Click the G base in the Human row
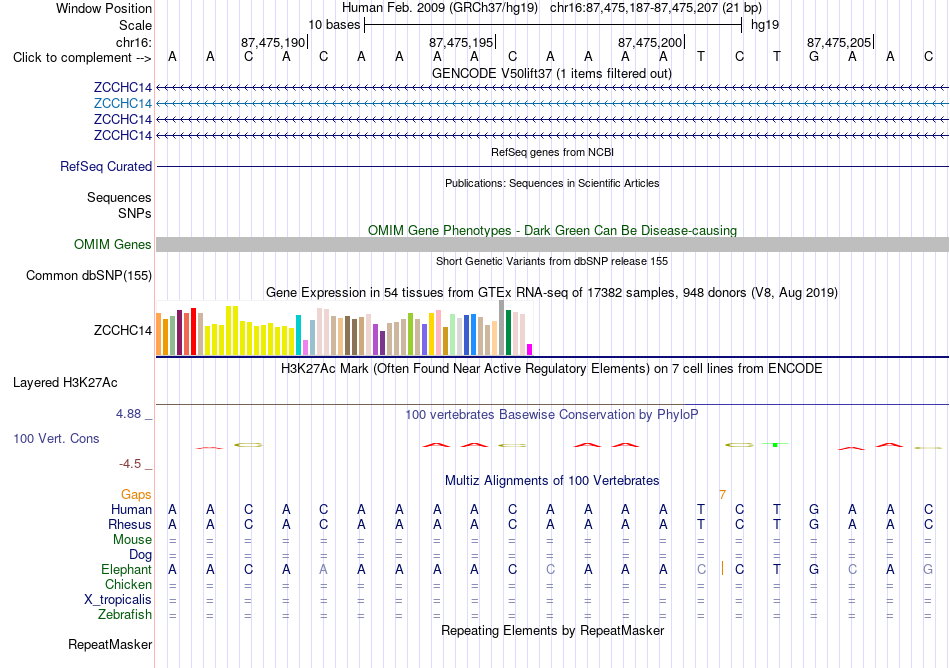Screen dimensions: 950x668 814,509
